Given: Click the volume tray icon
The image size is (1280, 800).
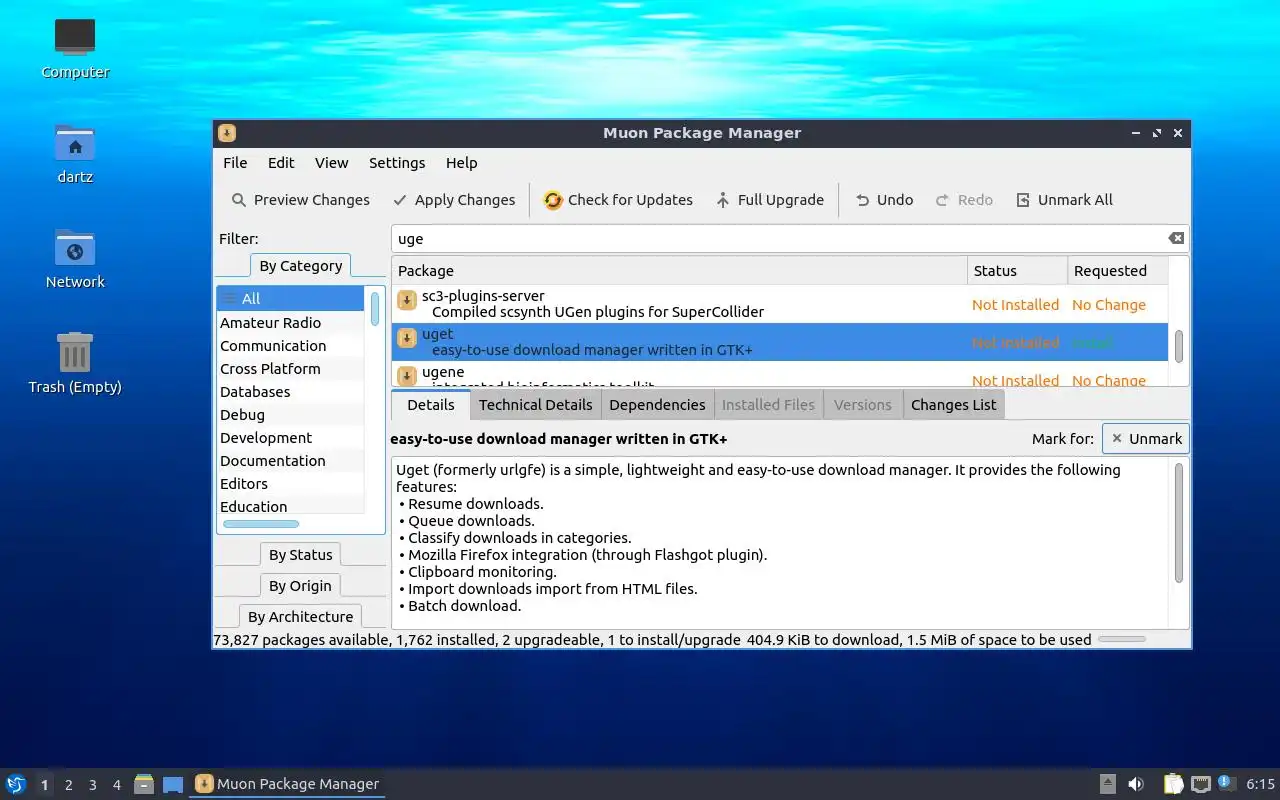Looking at the screenshot, I should pyautogui.click(x=1136, y=784).
